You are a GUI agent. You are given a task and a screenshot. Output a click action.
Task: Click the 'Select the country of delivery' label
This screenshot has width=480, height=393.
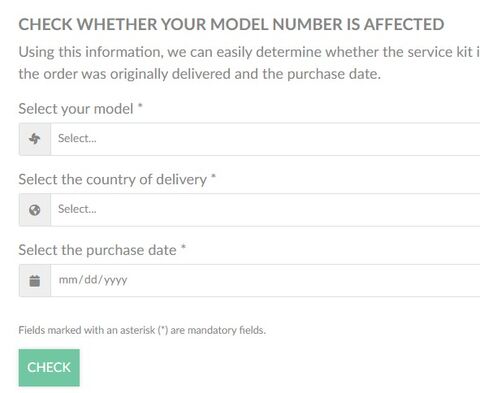click(113, 180)
